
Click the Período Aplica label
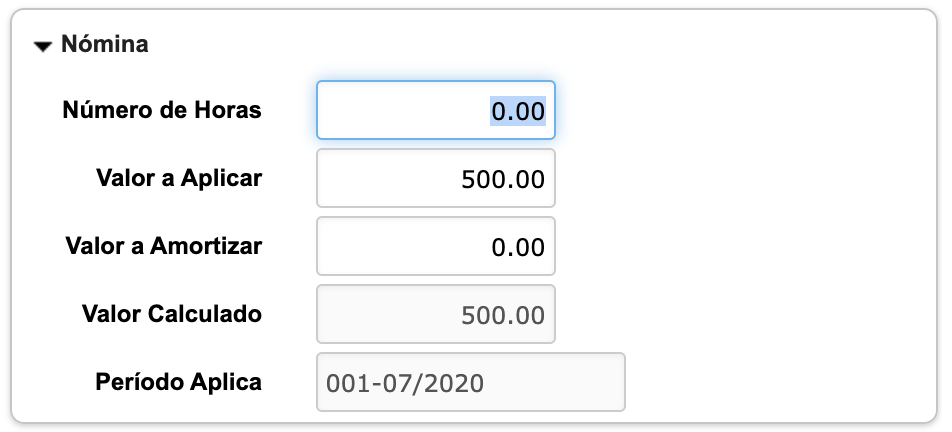[179, 382]
